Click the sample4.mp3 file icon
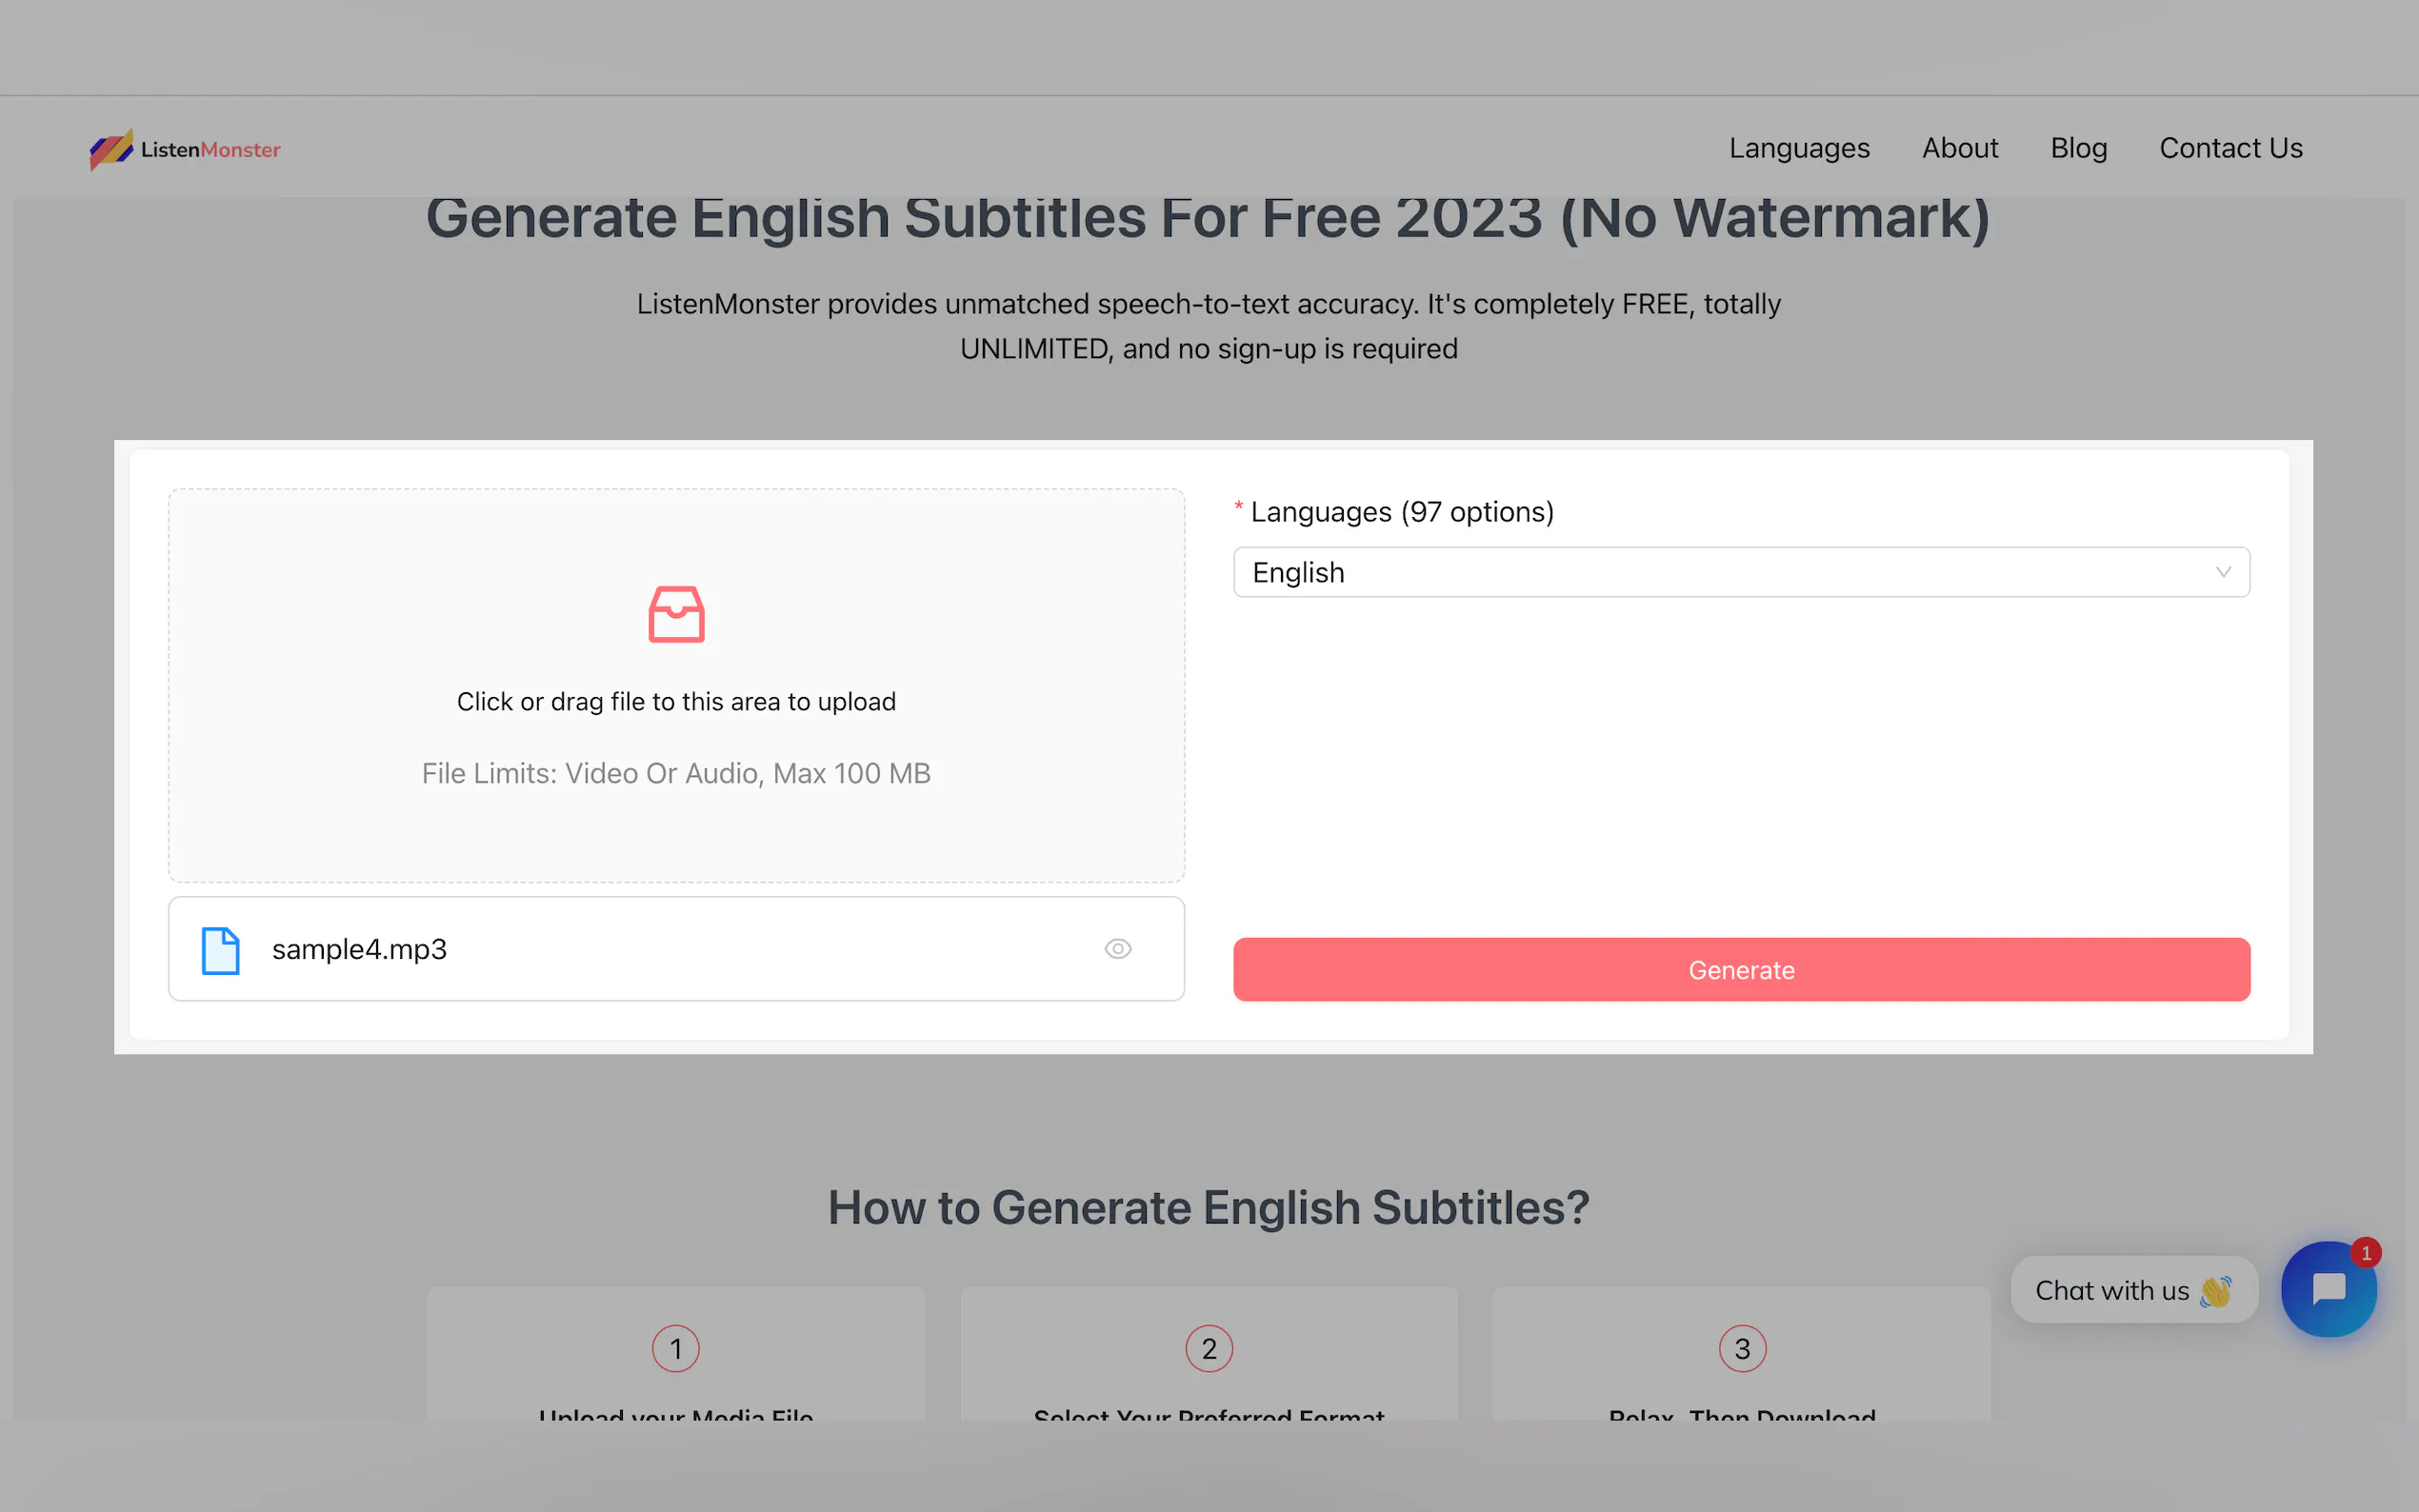Image resolution: width=2419 pixels, height=1512 pixels. (220, 949)
